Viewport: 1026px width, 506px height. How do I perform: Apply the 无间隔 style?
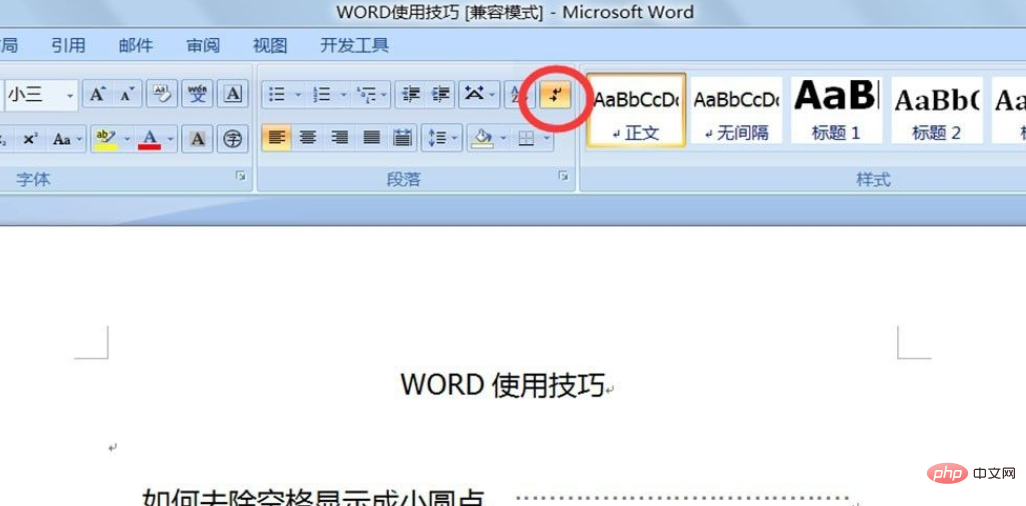click(737, 110)
